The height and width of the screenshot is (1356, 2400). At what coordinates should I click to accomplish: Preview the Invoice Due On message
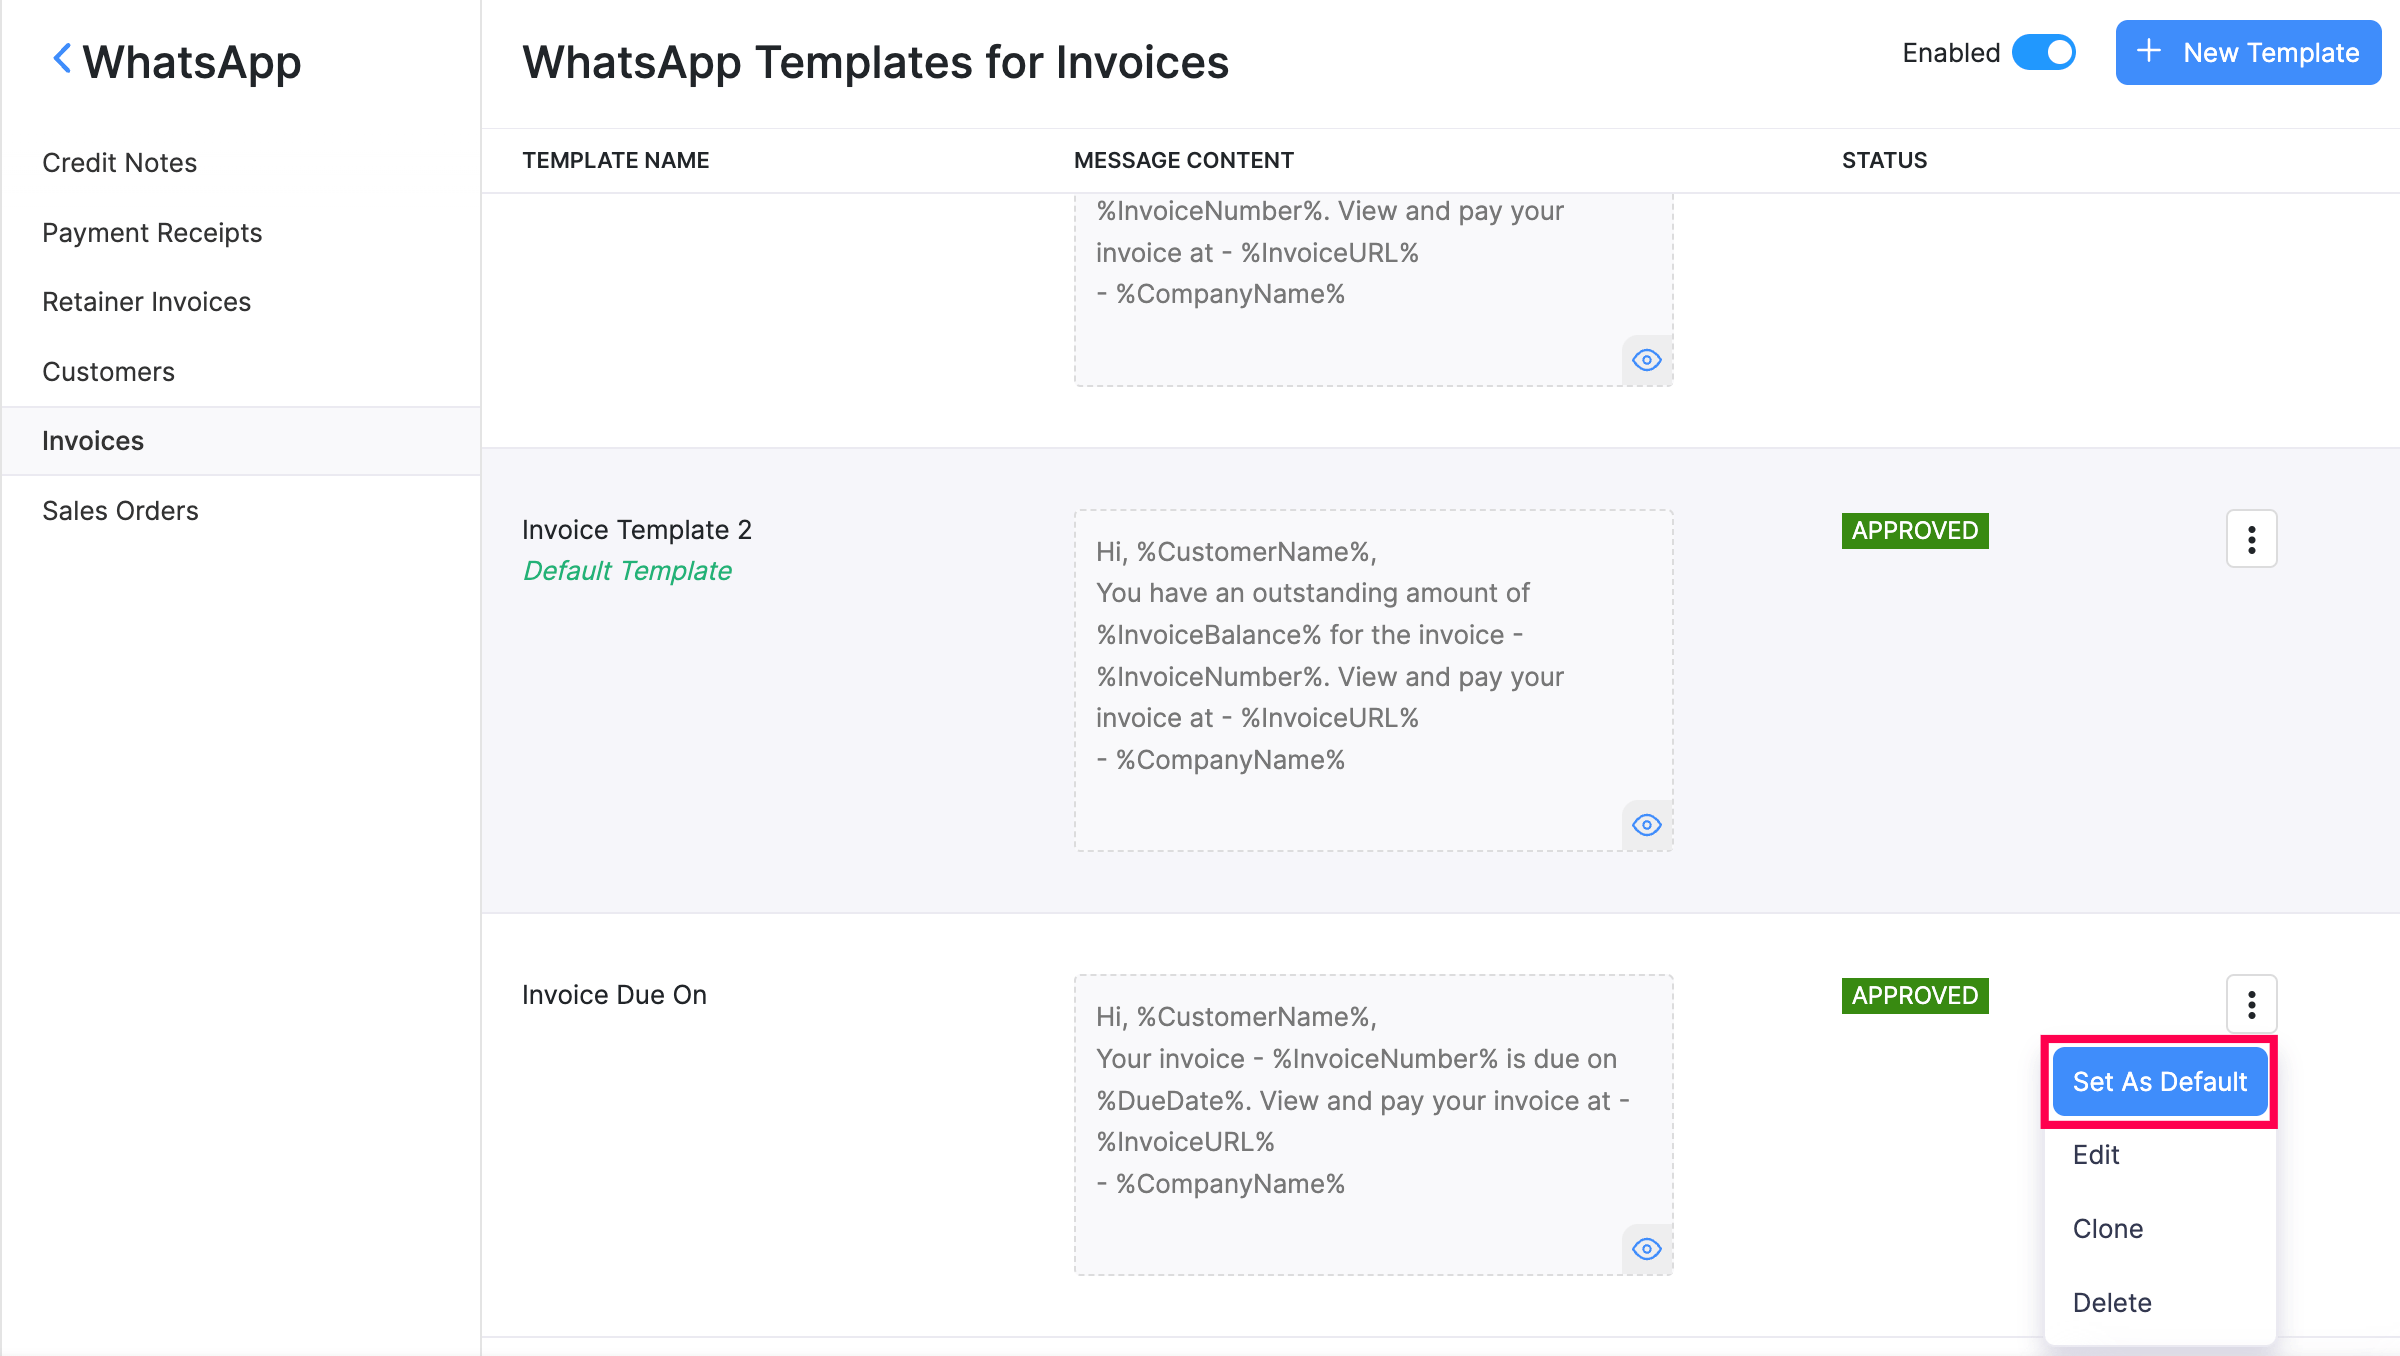[1646, 1249]
